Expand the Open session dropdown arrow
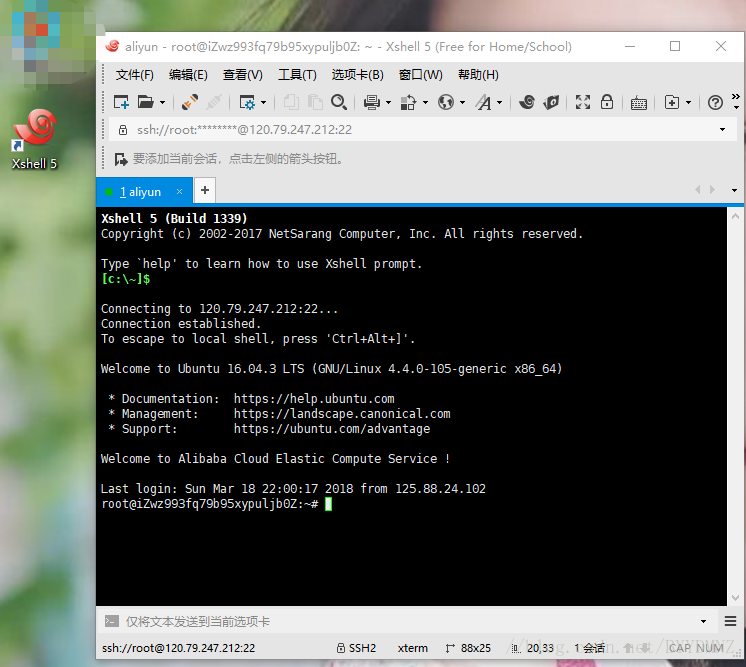This screenshot has width=746, height=667. [162, 103]
